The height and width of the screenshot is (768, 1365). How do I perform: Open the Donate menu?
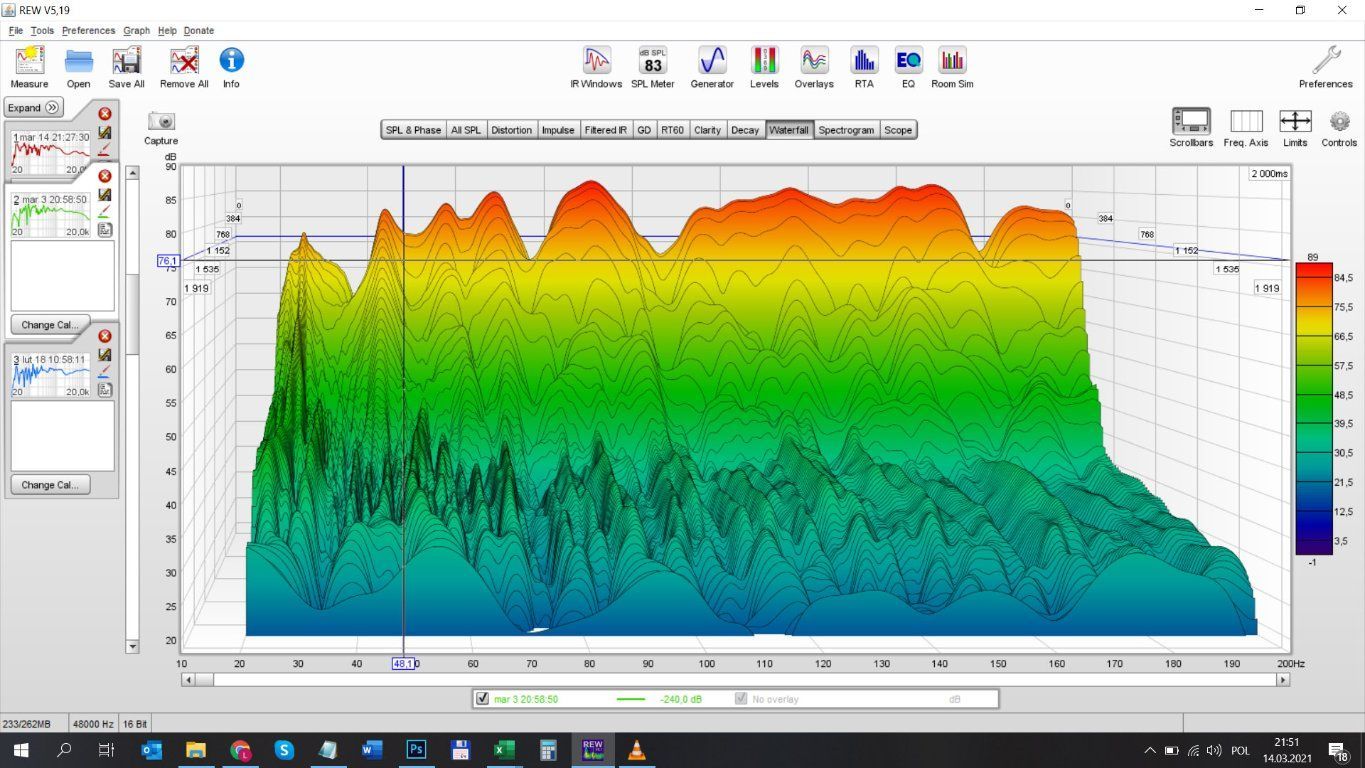[x=199, y=30]
